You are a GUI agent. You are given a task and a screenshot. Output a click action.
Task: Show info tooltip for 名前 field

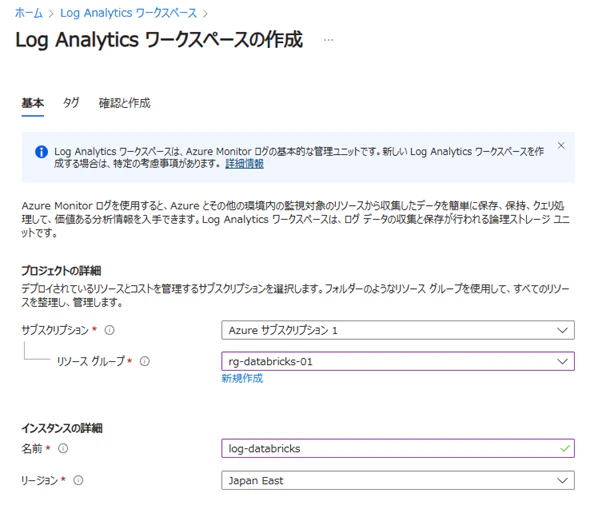(x=63, y=448)
